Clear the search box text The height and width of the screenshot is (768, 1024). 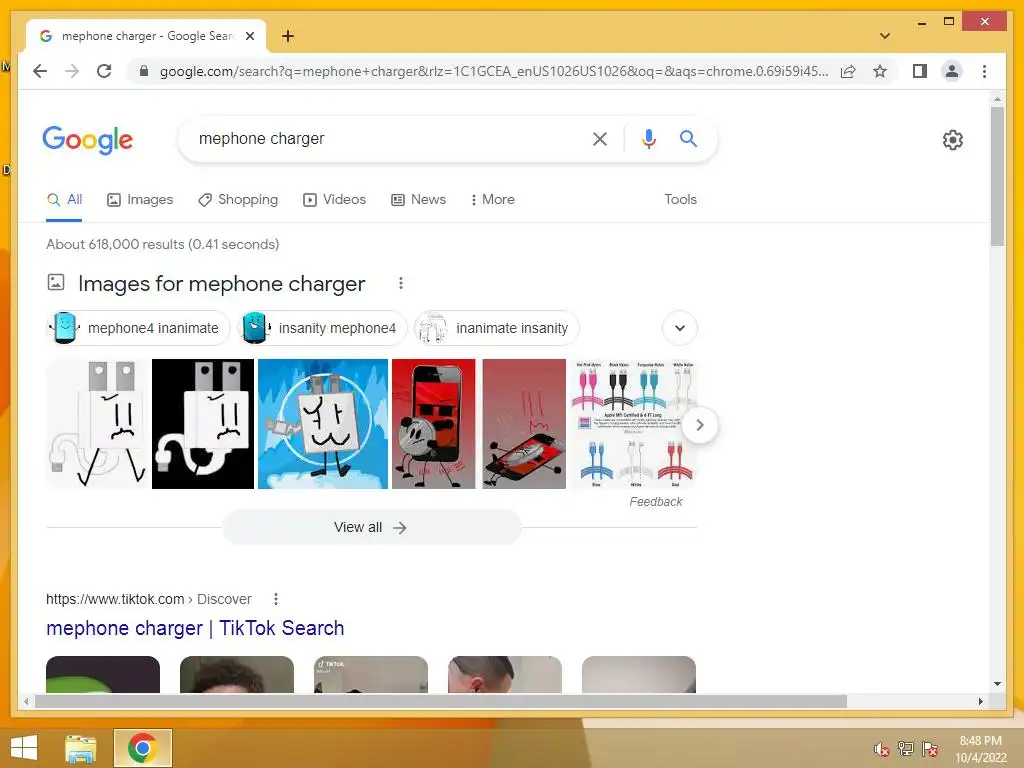[600, 138]
